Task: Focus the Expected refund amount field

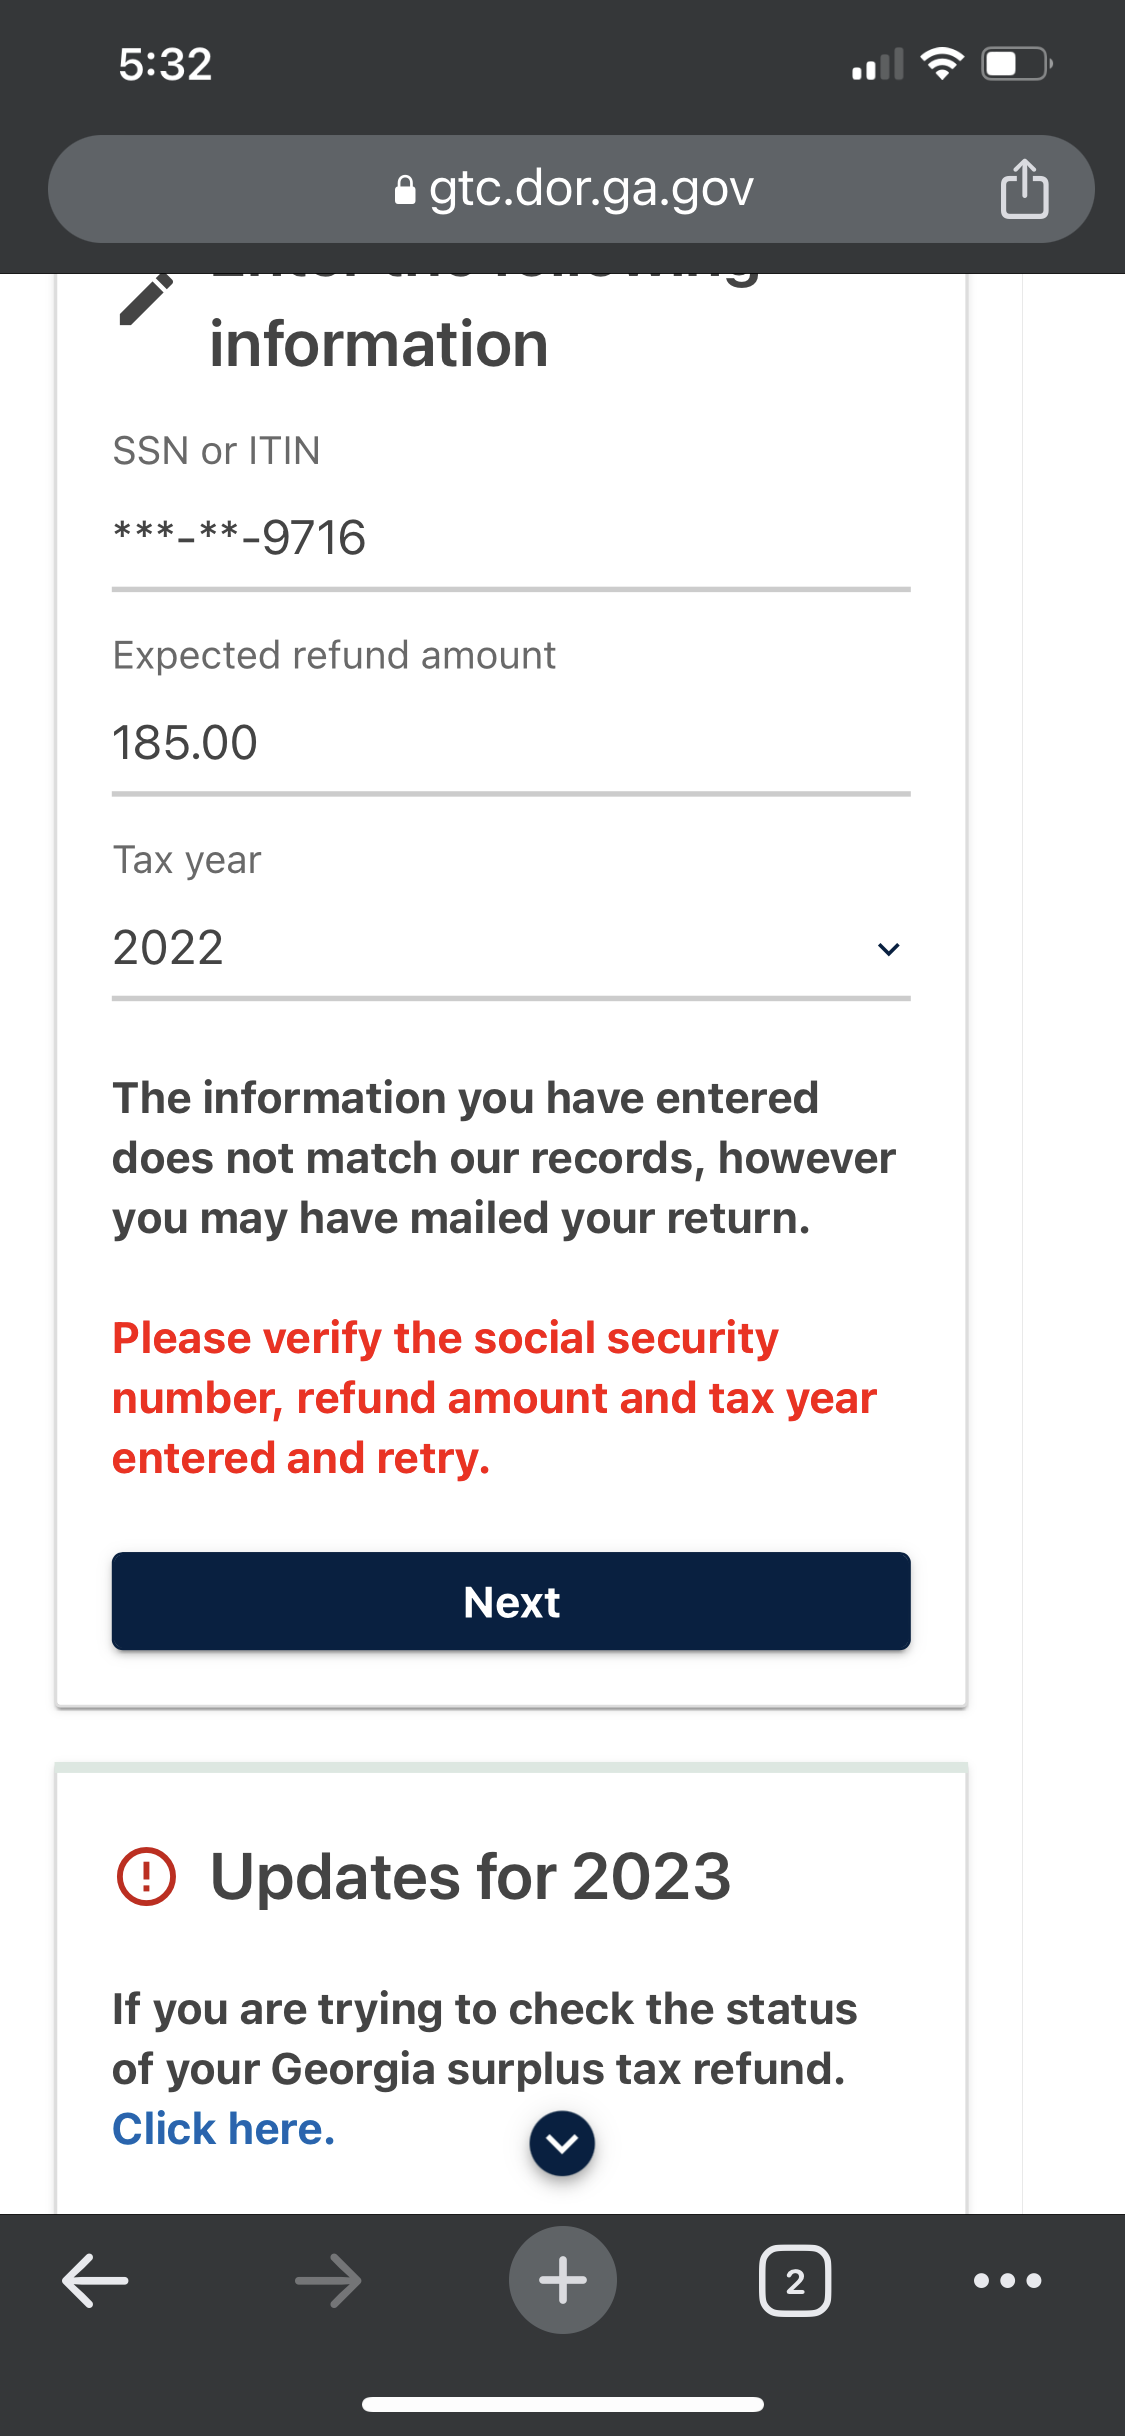Action: (x=511, y=744)
